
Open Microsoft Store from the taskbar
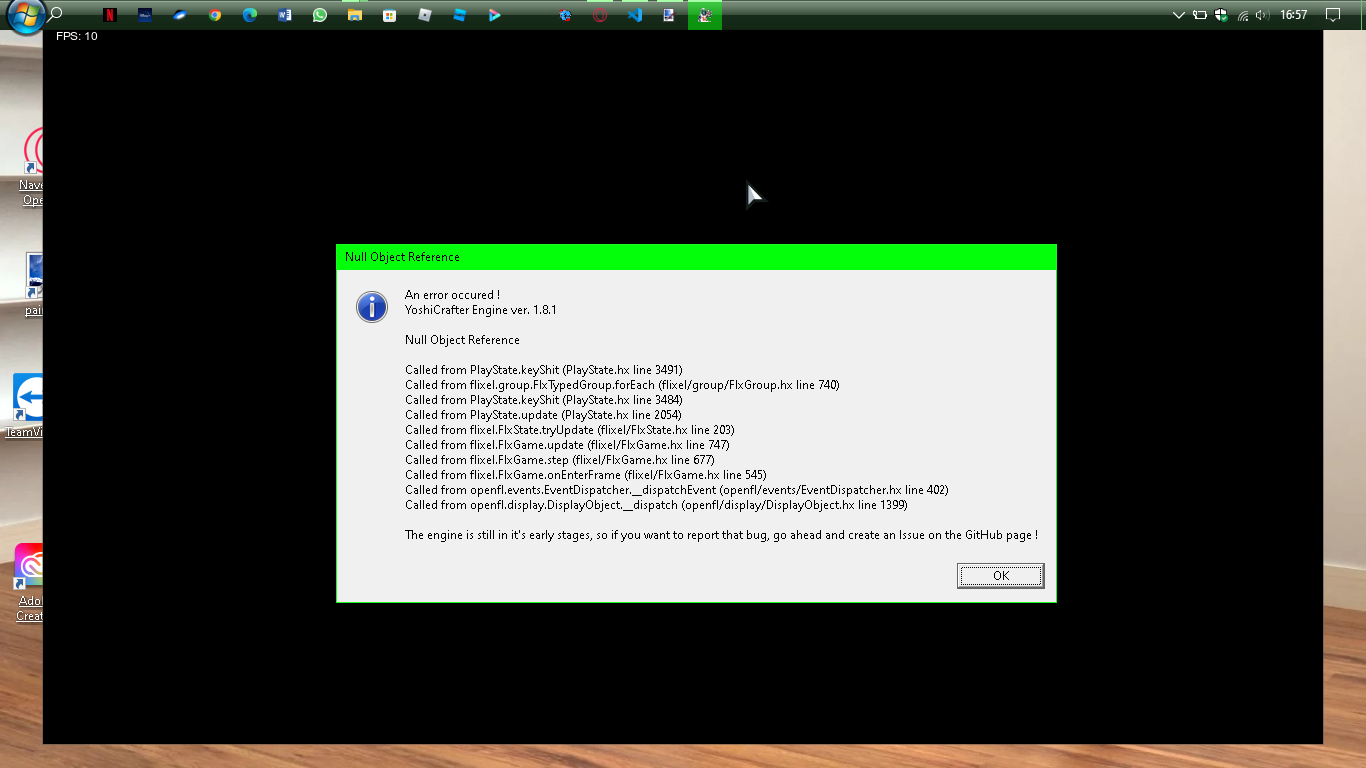coord(390,15)
